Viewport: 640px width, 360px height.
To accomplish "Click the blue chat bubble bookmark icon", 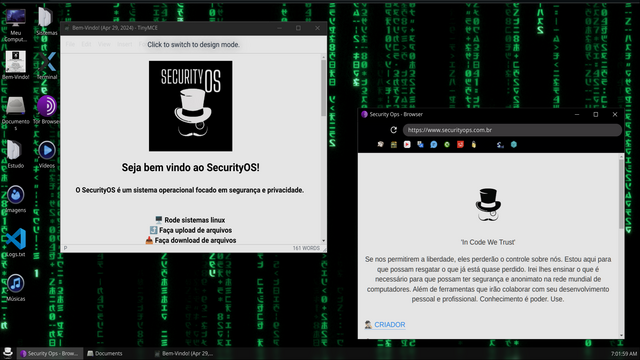I will [x=433, y=144].
